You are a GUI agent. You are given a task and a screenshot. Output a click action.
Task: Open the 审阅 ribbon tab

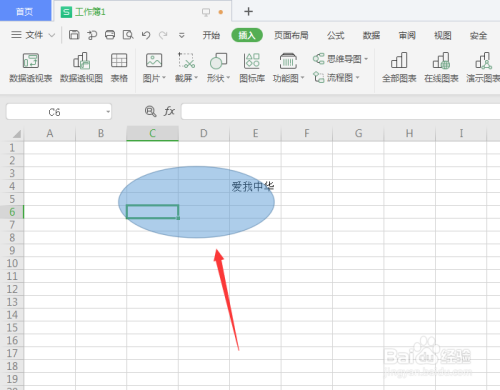point(407,35)
